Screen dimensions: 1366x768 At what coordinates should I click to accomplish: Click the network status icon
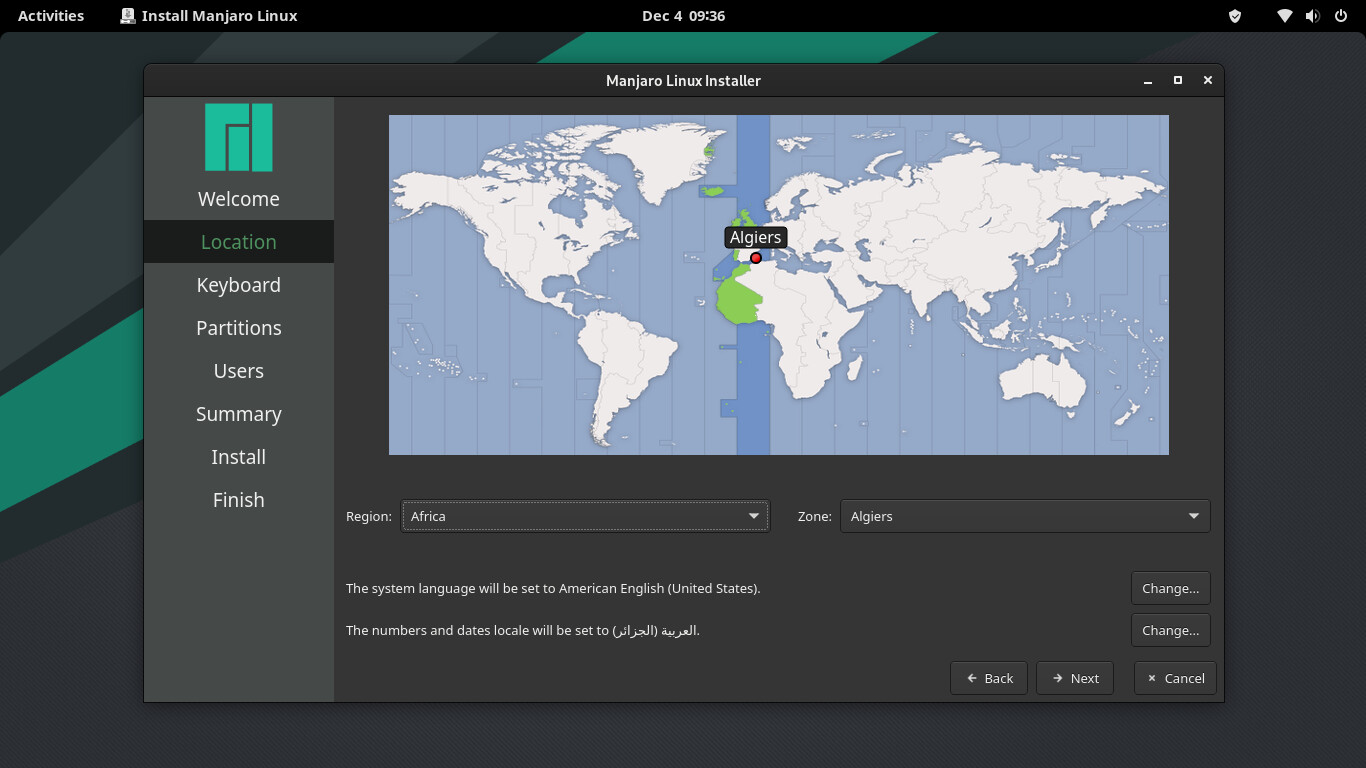1285,16
